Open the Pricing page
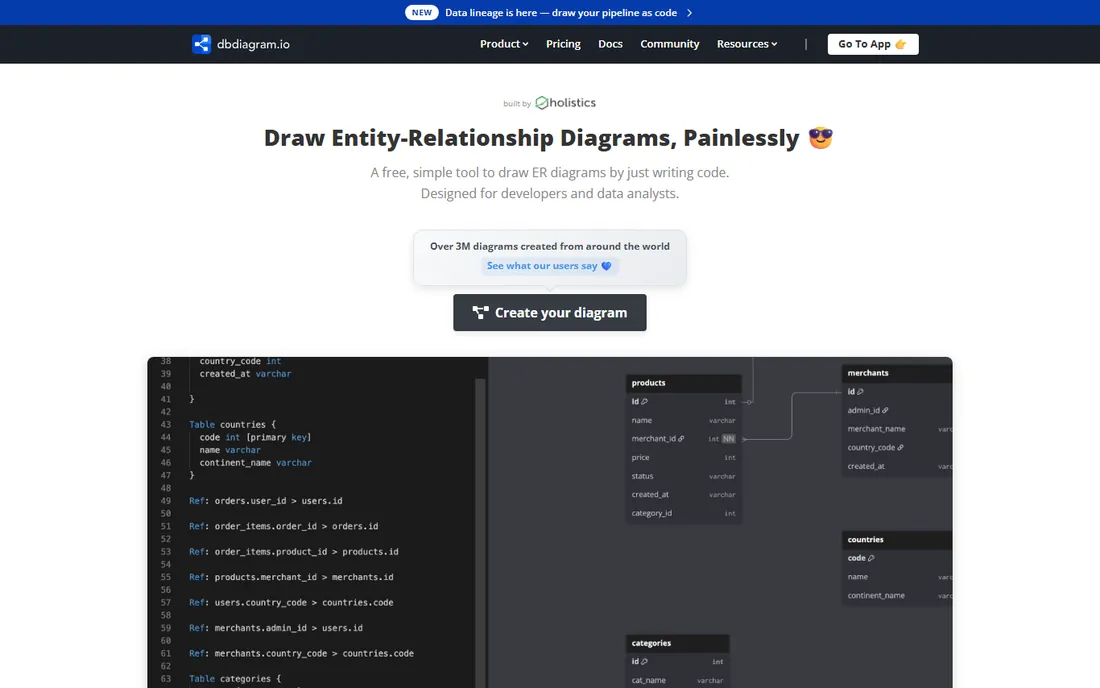Viewport: 1100px width, 688px height. click(563, 43)
